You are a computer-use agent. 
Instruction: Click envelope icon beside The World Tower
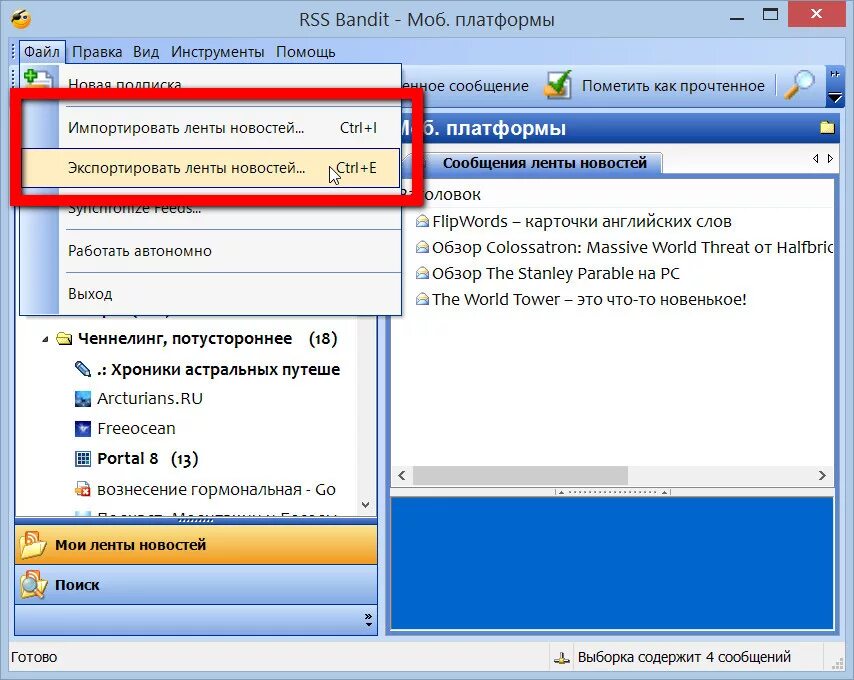tap(422, 299)
